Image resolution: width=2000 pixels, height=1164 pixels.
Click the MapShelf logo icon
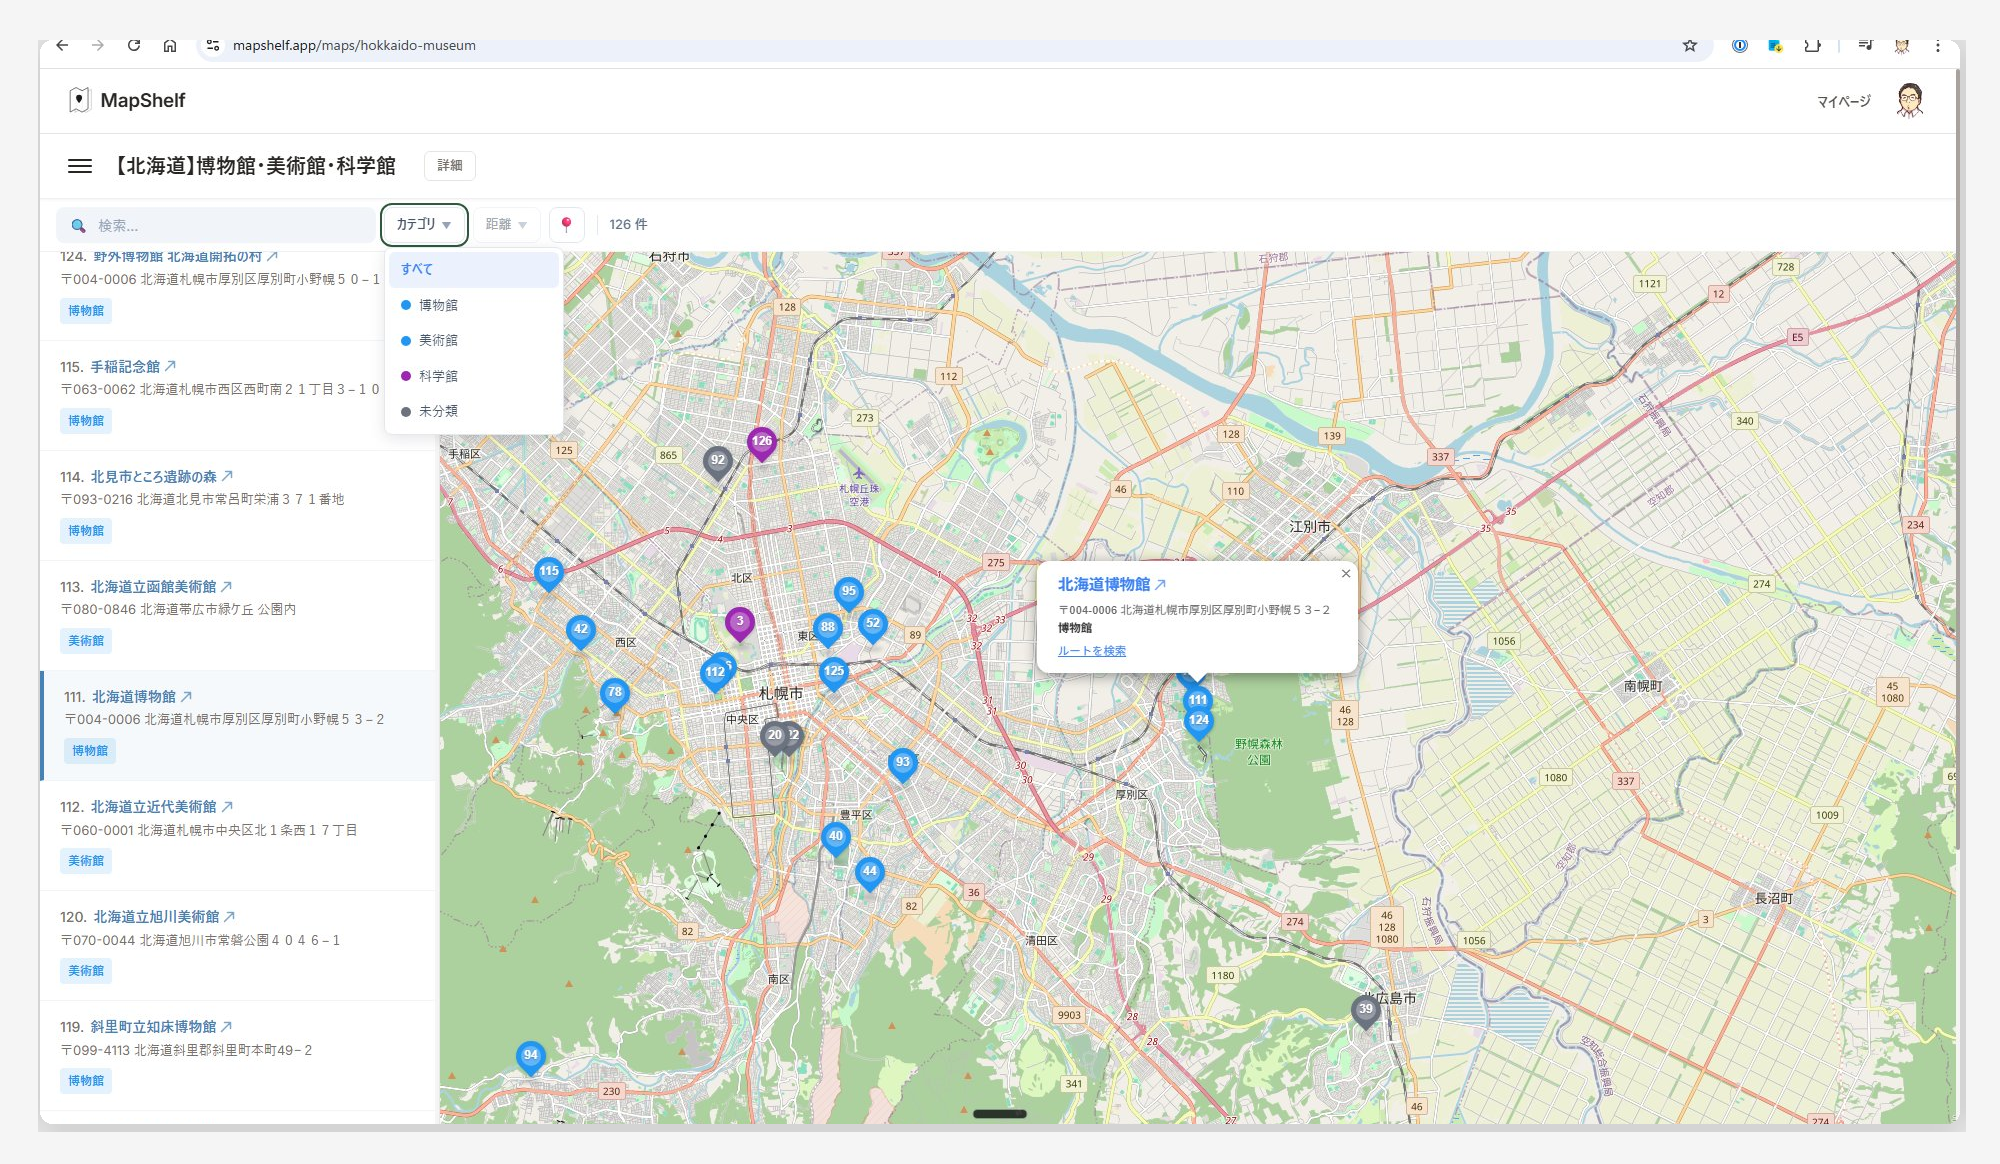coord(80,99)
